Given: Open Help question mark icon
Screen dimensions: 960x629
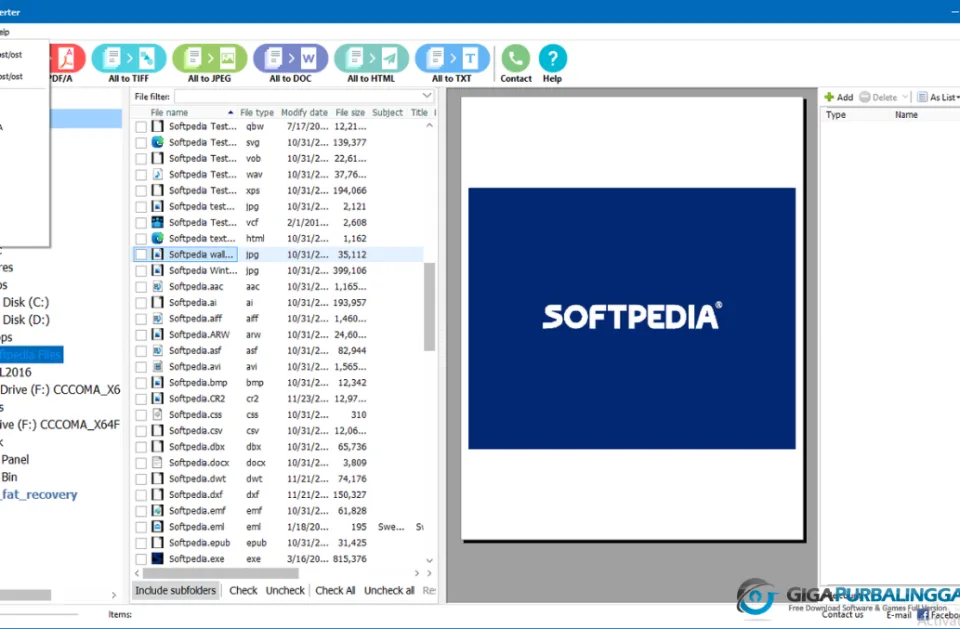Looking at the screenshot, I should (552, 59).
